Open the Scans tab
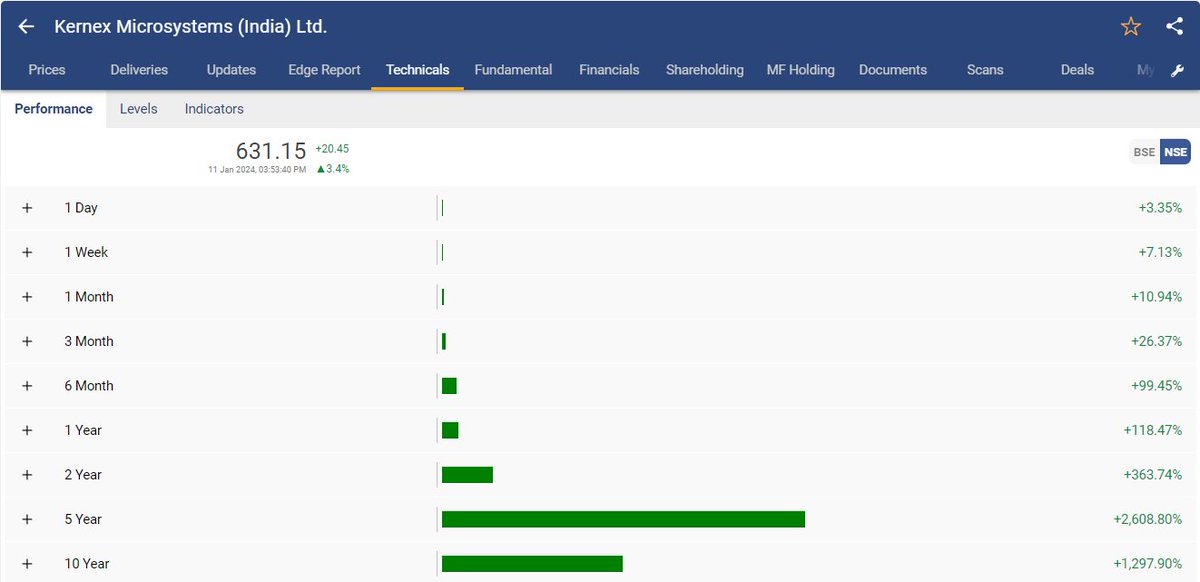The image size is (1200, 582). [985, 70]
